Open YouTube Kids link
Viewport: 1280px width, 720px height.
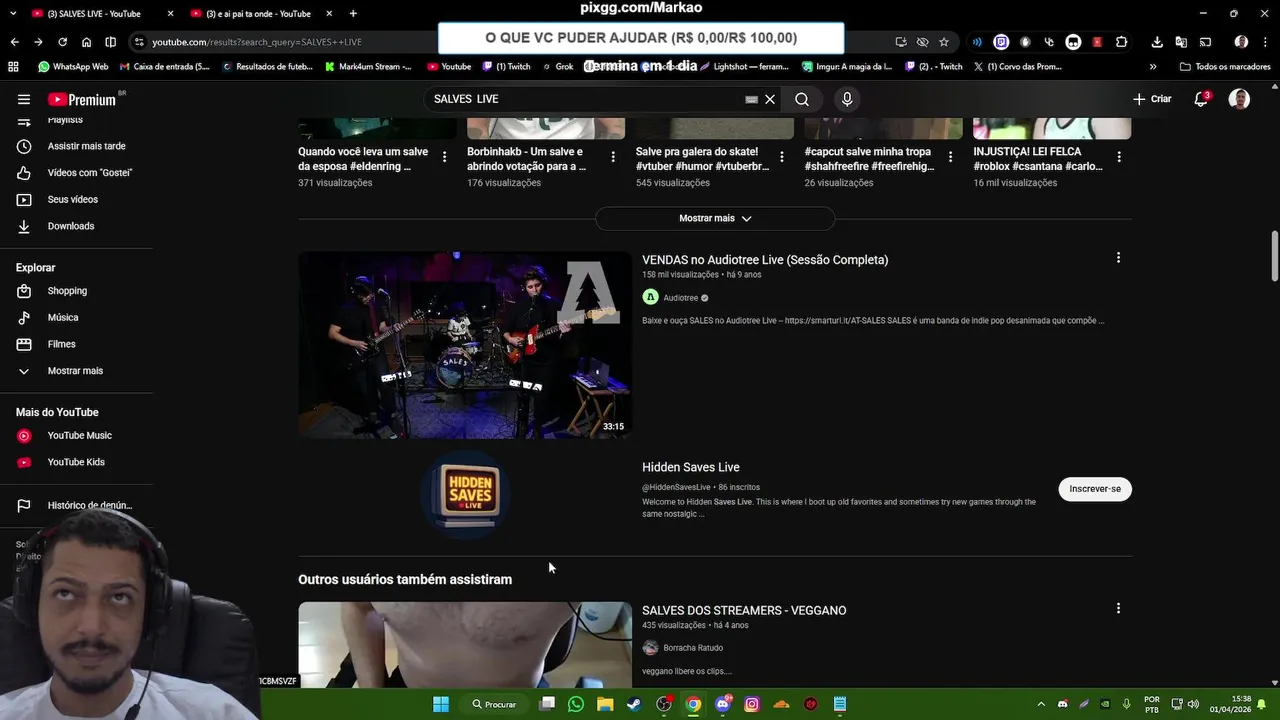click(76, 462)
